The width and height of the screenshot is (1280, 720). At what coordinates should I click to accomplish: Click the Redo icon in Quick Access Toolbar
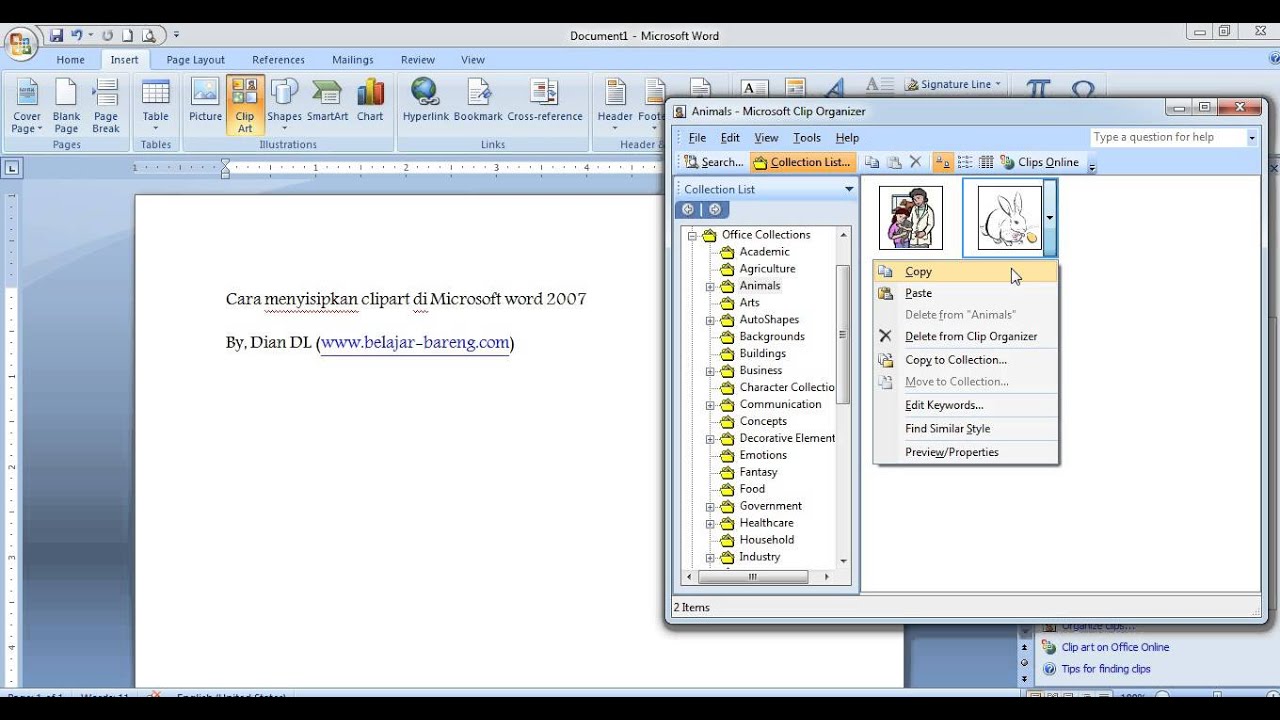pyautogui.click(x=107, y=35)
